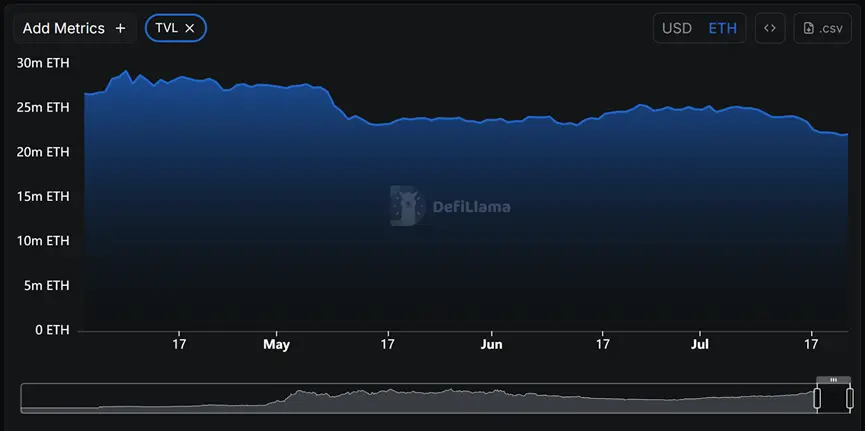Click the embed code icon

pos(769,28)
